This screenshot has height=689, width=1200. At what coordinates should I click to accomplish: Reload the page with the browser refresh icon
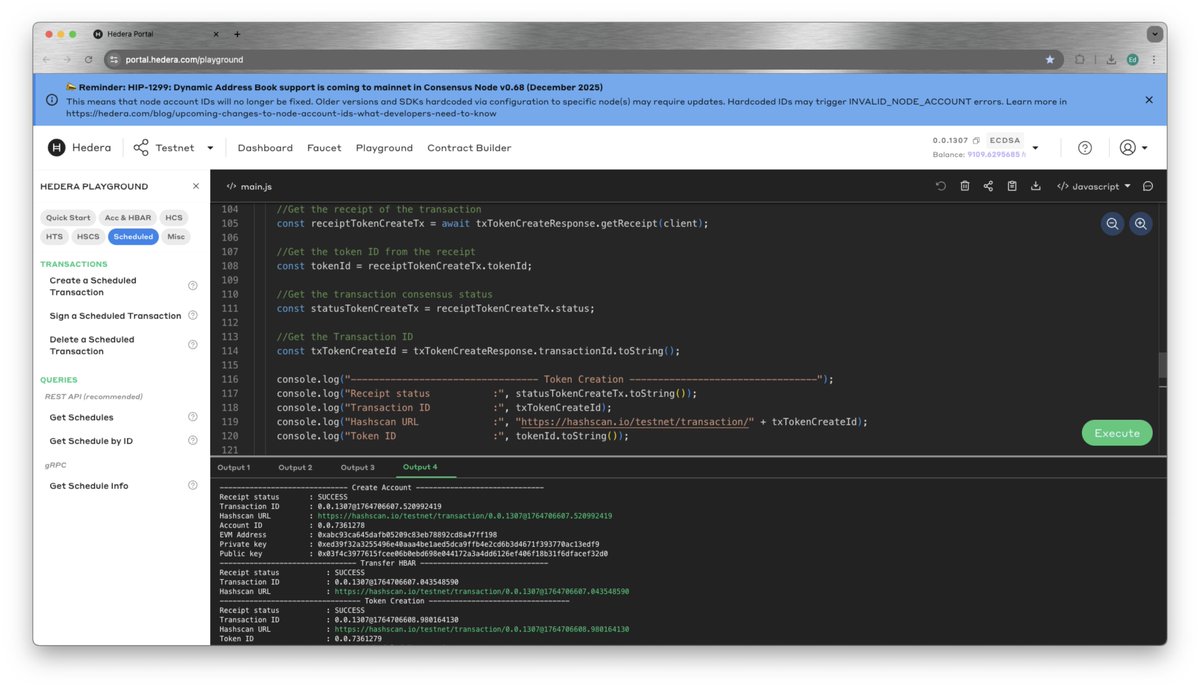88,60
